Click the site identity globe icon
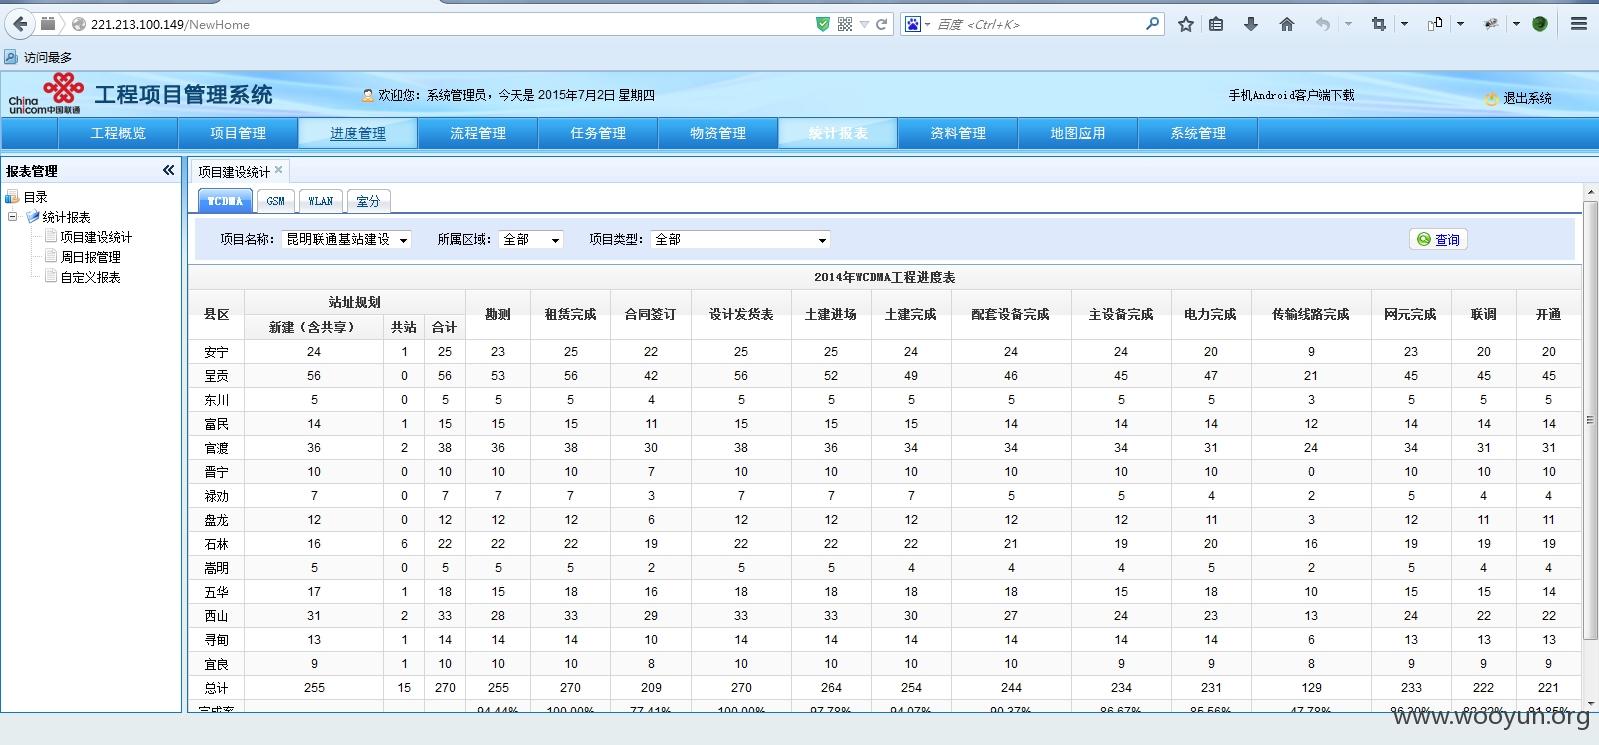The width and height of the screenshot is (1599, 745). tap(79, 24)
